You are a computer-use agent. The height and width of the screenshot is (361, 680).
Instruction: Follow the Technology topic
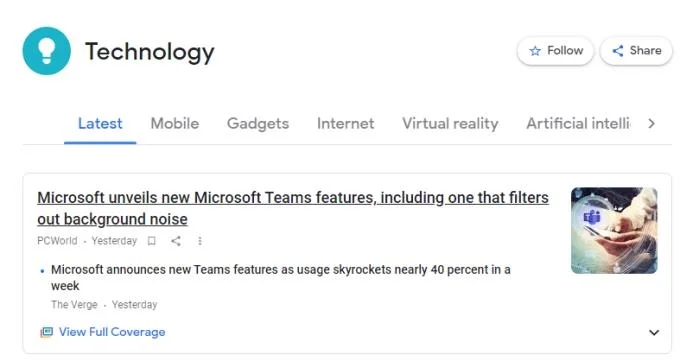[x=555, y=51]
